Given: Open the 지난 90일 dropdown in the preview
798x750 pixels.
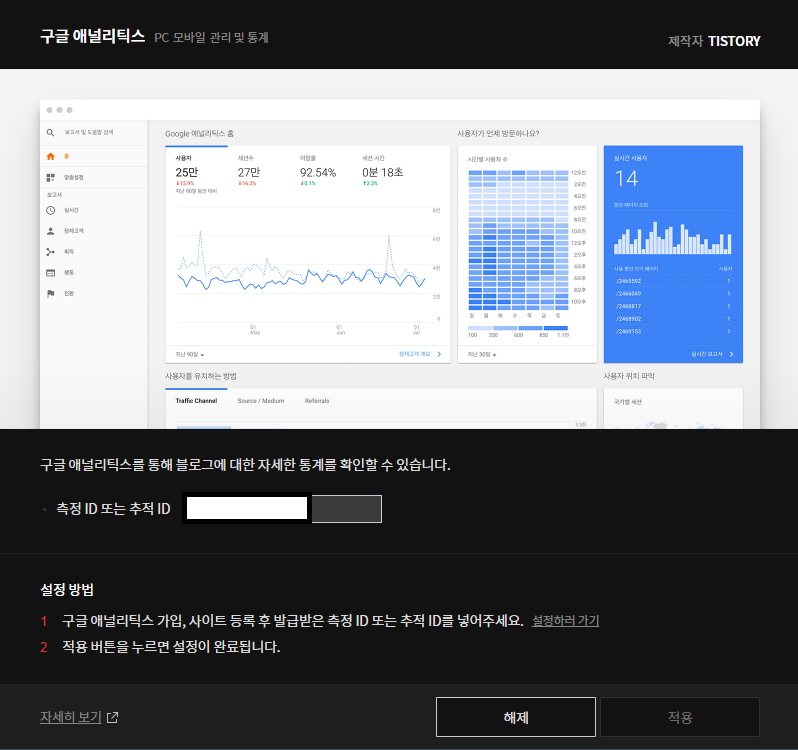Looking at the screenshot, I should click(x=190, y=354).
